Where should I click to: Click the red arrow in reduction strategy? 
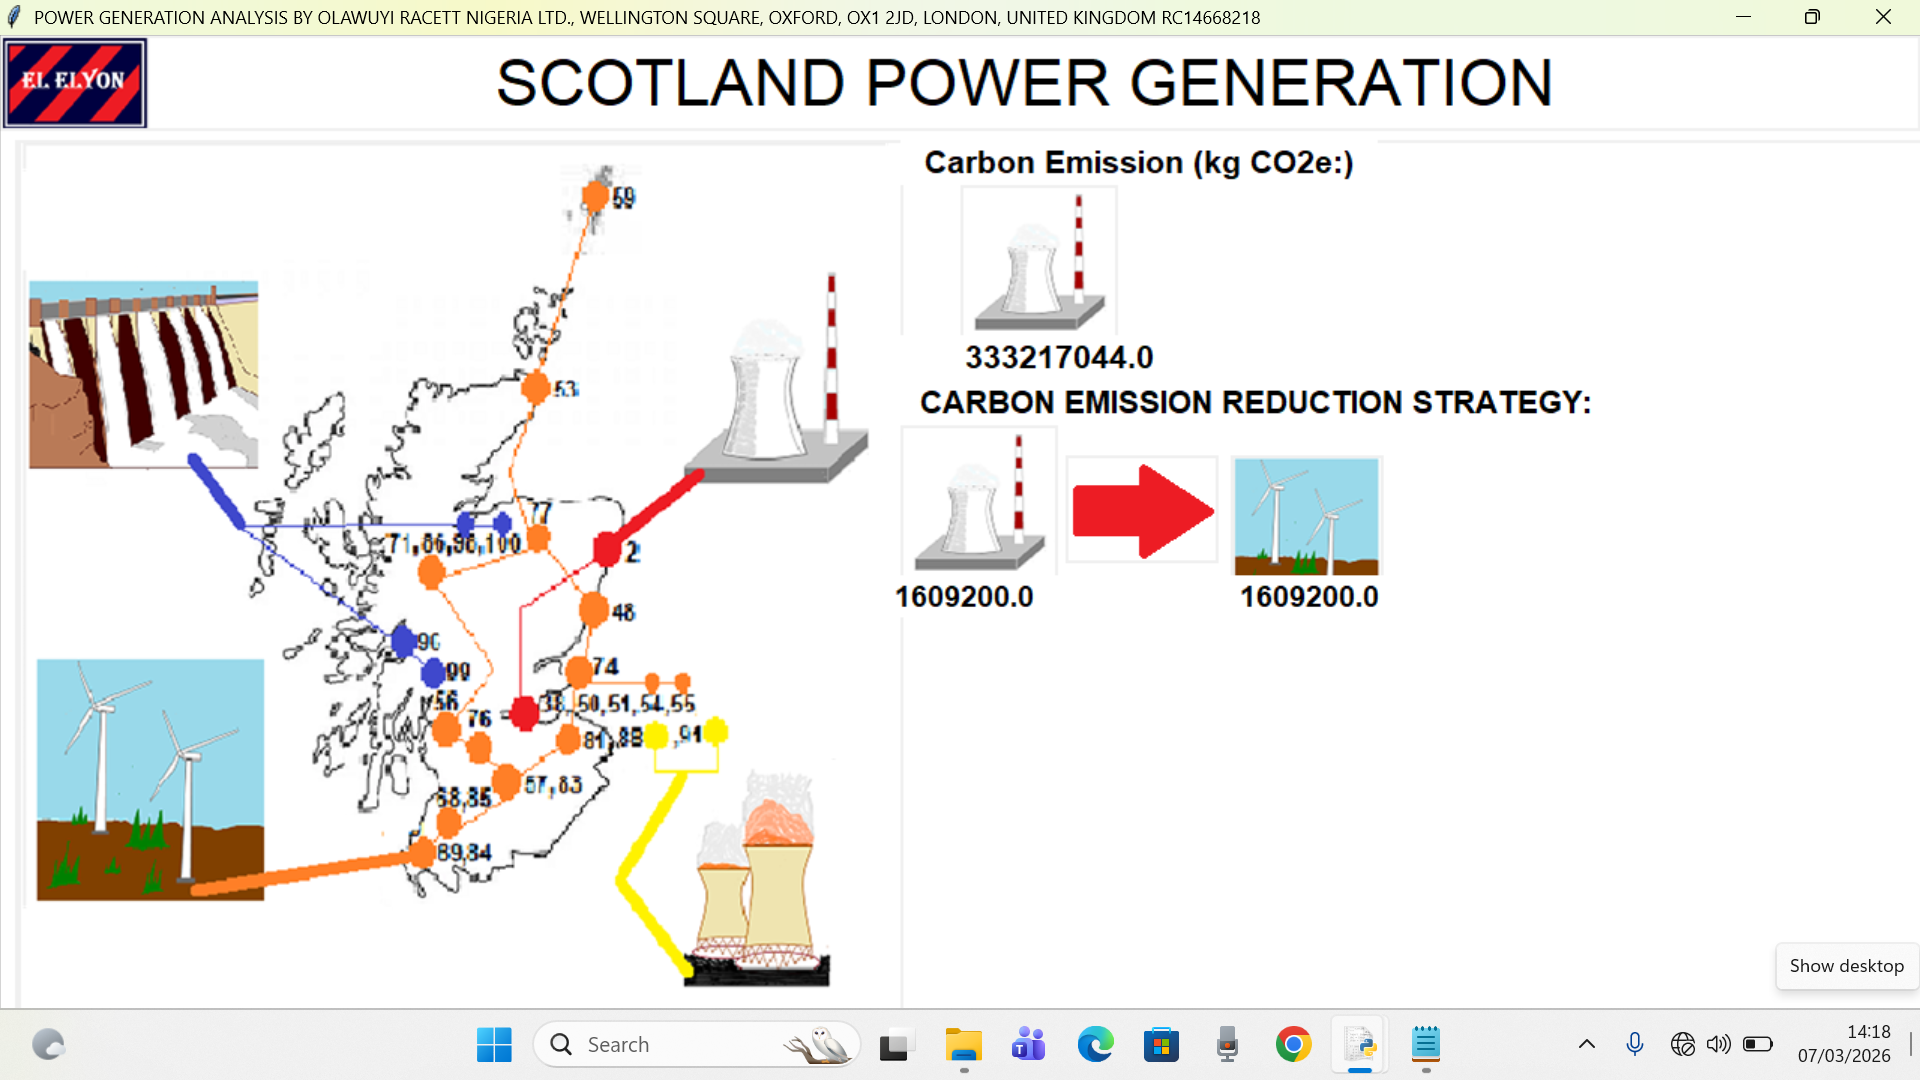1142,511
